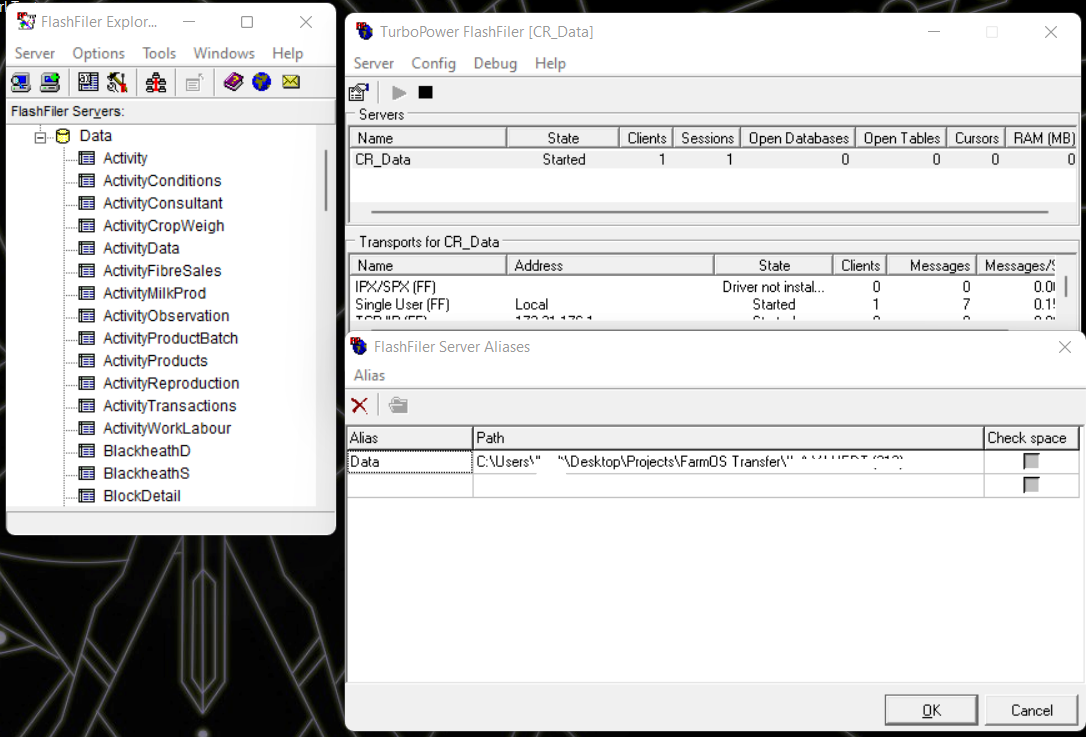Click table icon next to ActivityMilkProd
This screenshot has width=1086, height=737.
[87, 293]
